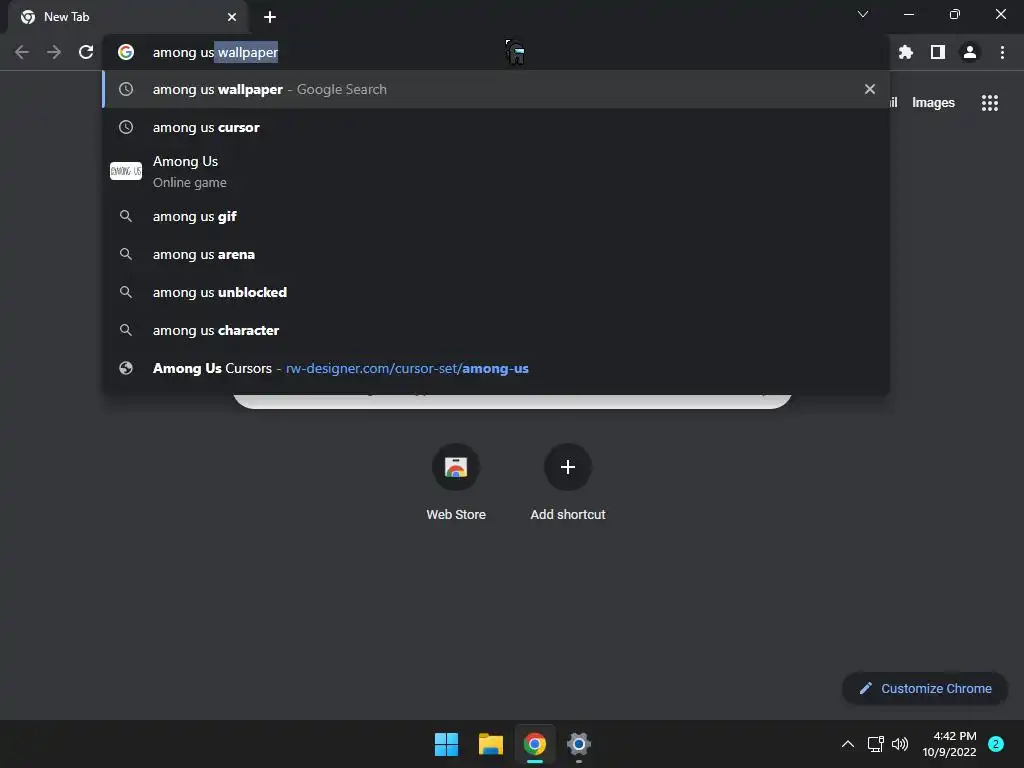Select Among Us Online game suggestion

click(x=496, y=171)
